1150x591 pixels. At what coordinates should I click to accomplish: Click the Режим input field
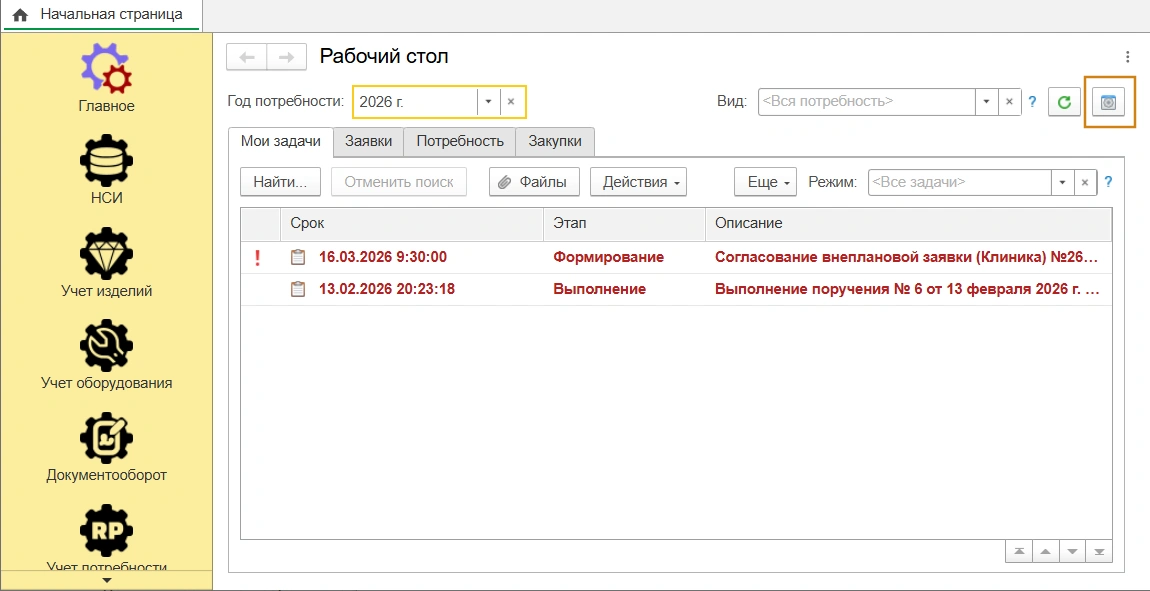(x=959, y=182)
